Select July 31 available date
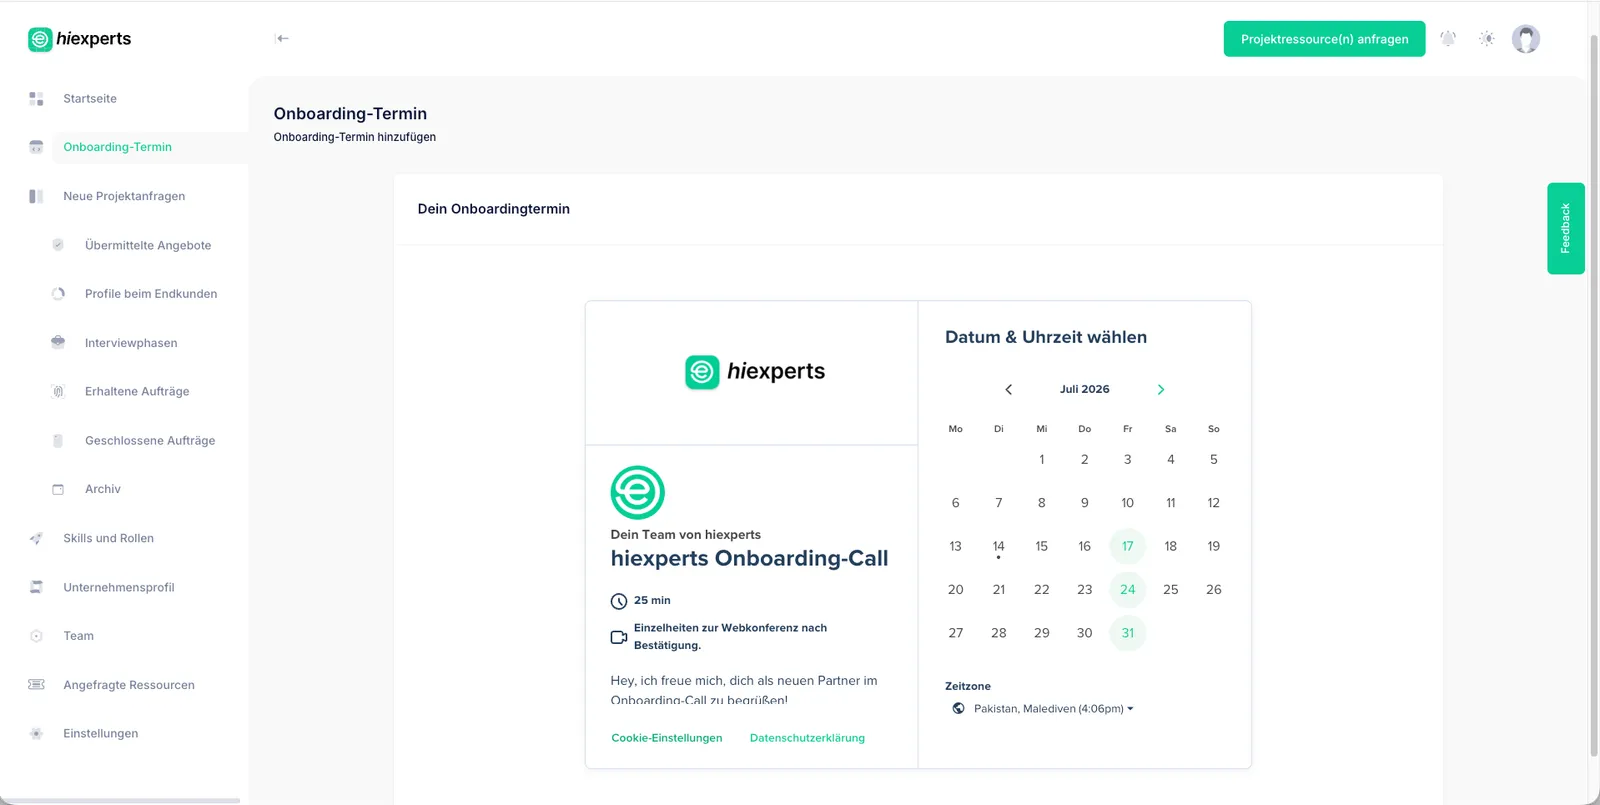Viewport: 1600px width, 805px height. pos(1127,633)
